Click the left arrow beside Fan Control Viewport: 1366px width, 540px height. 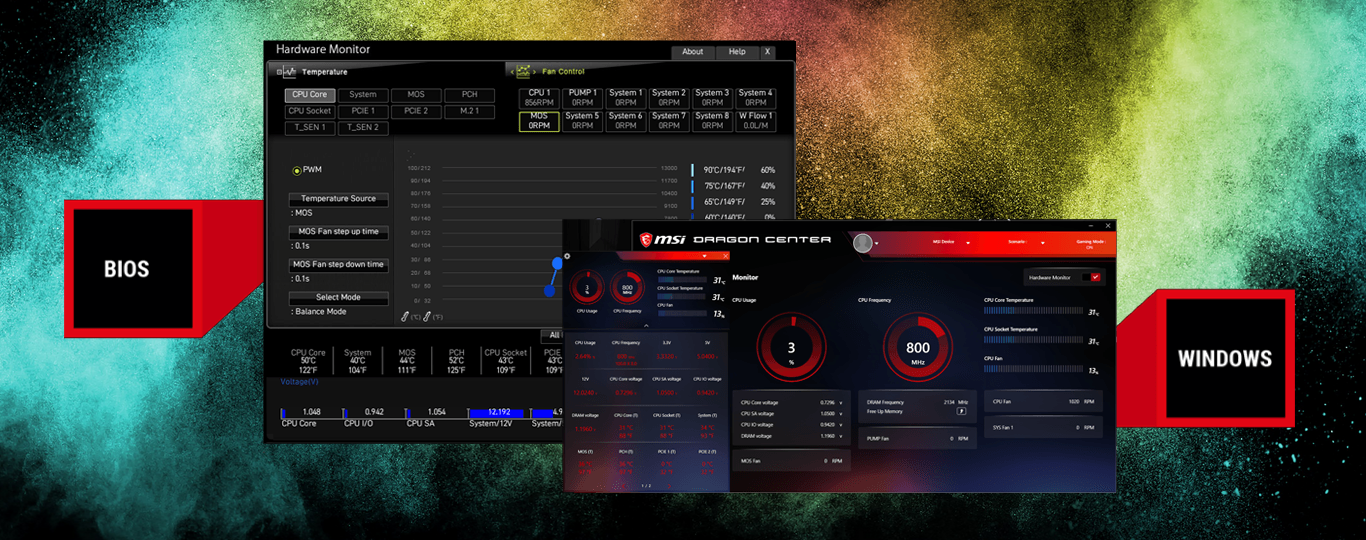[510, 72]
